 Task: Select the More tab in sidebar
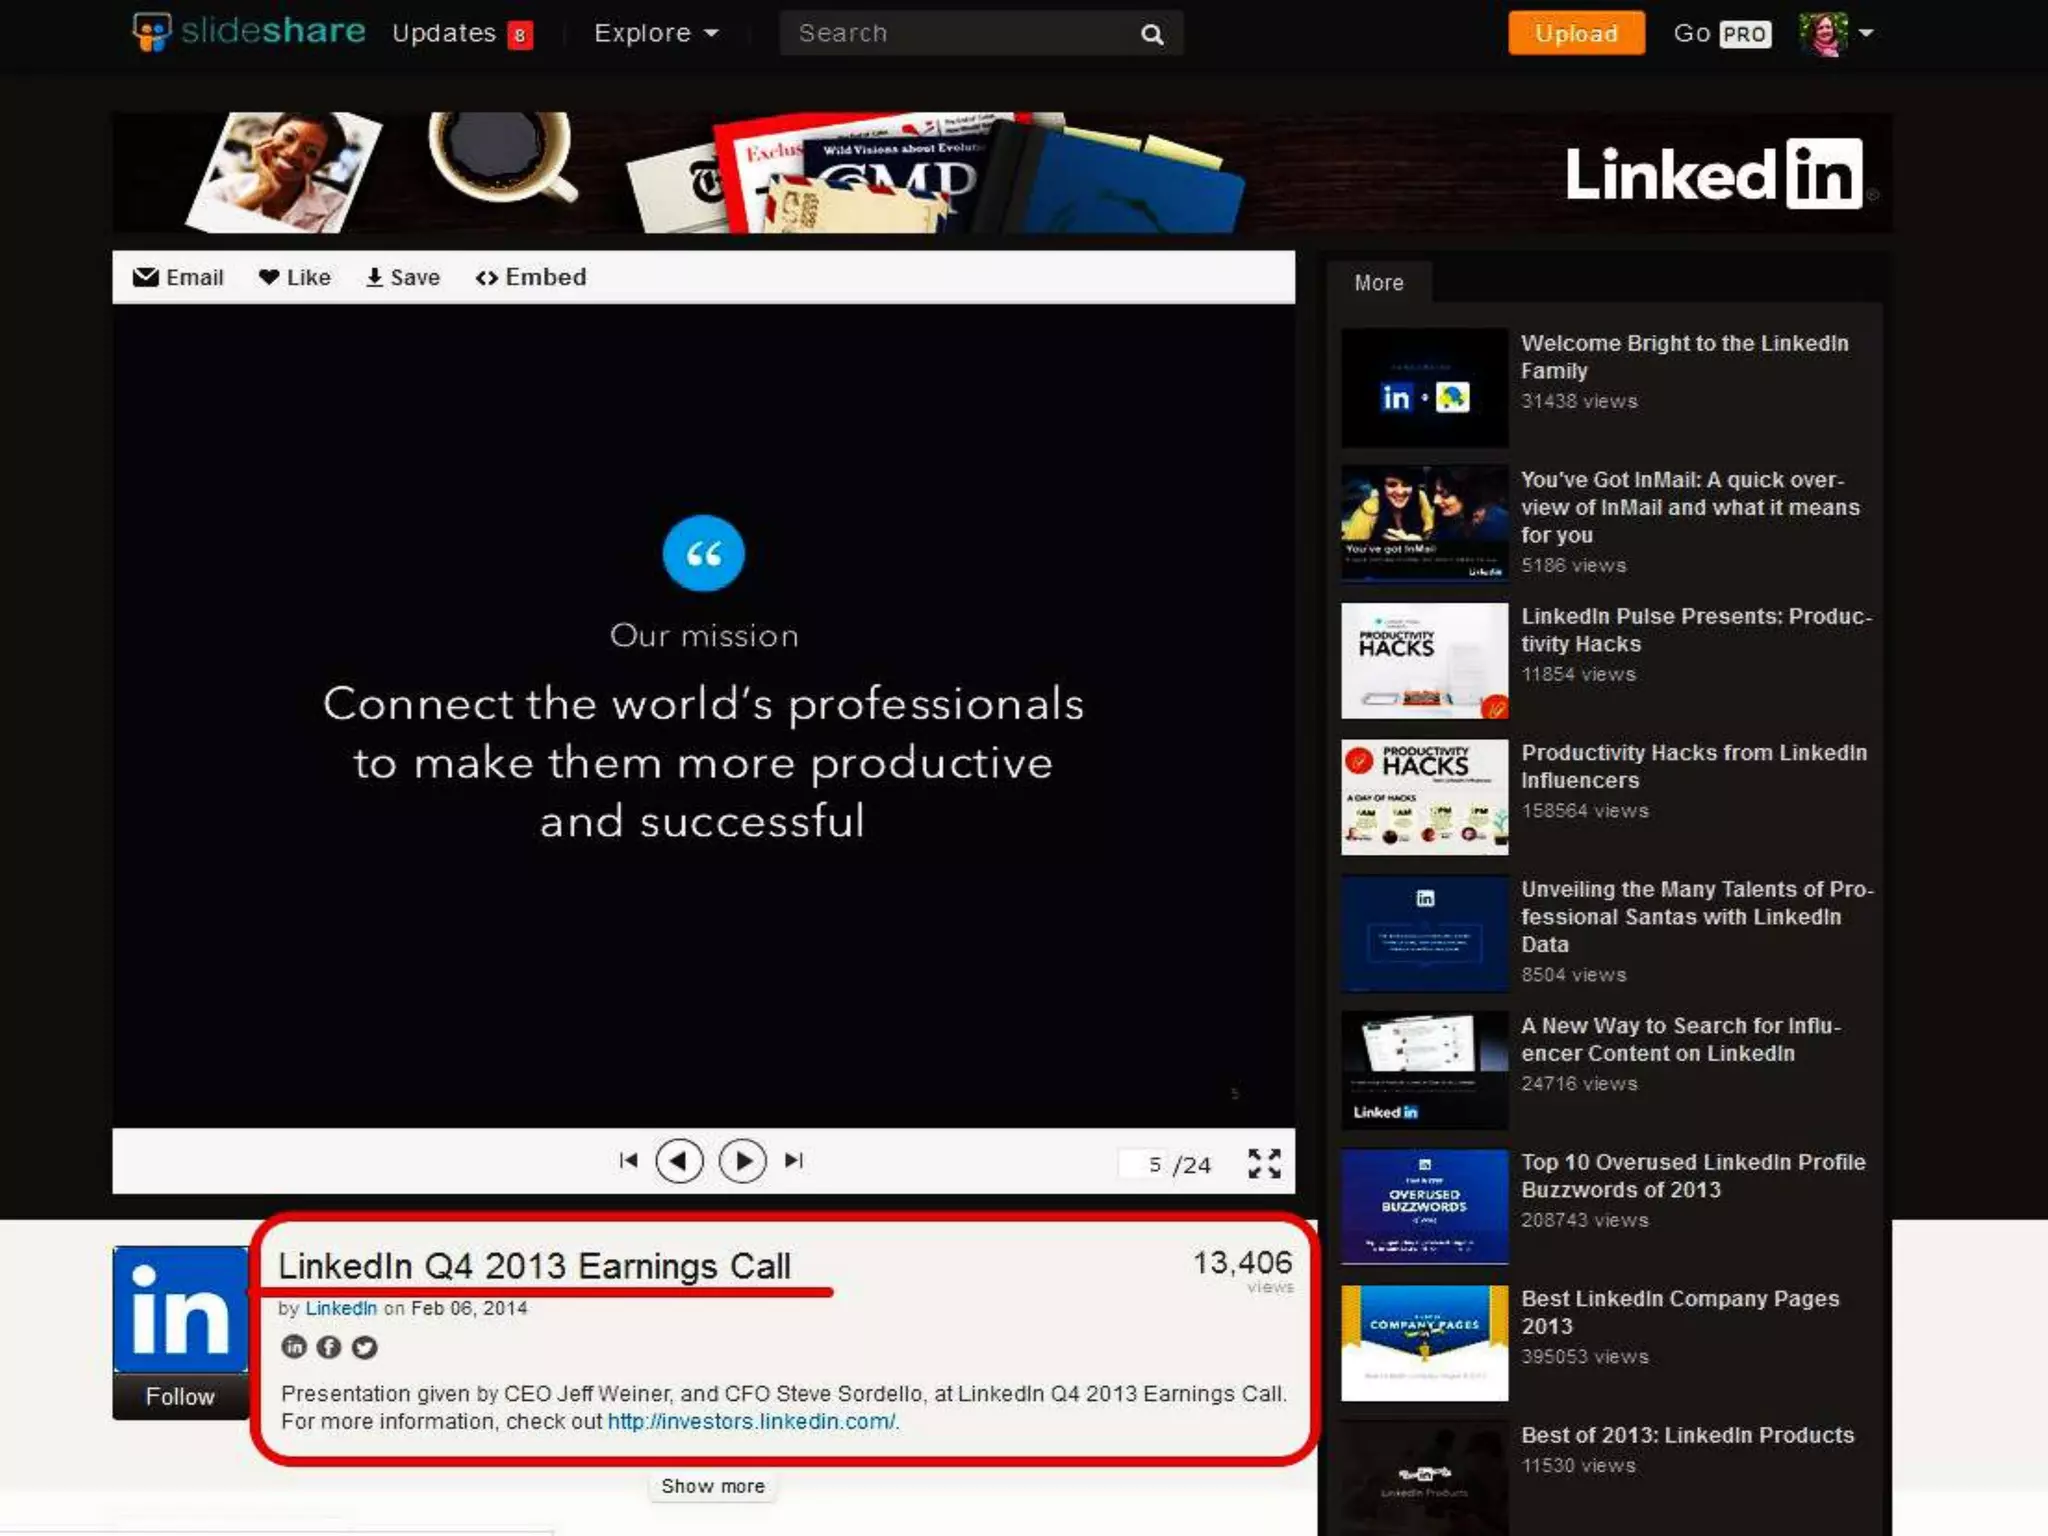pos(1378,283)
